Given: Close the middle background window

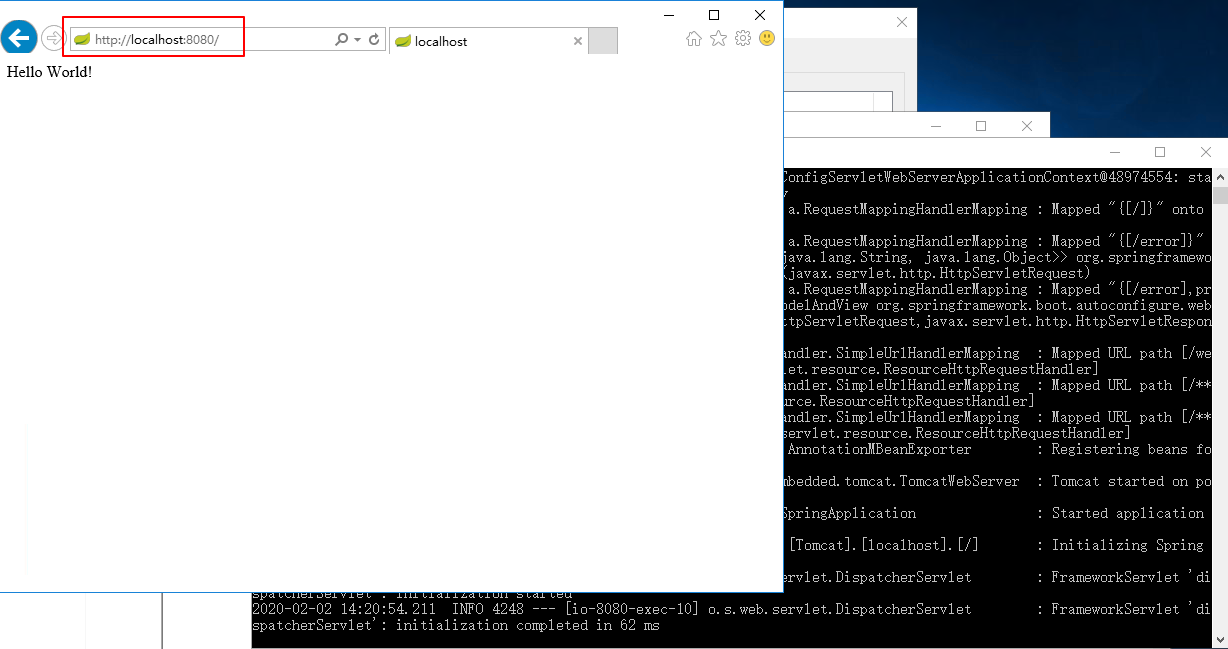Looking at the screenshot, I should pos(1027,126).
